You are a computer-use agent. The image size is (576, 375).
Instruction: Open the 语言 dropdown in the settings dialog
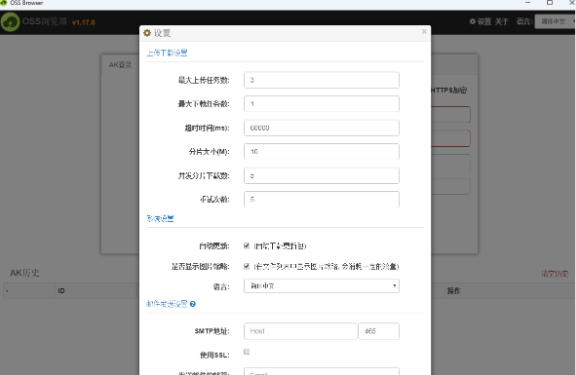click(x=321, y=286)
